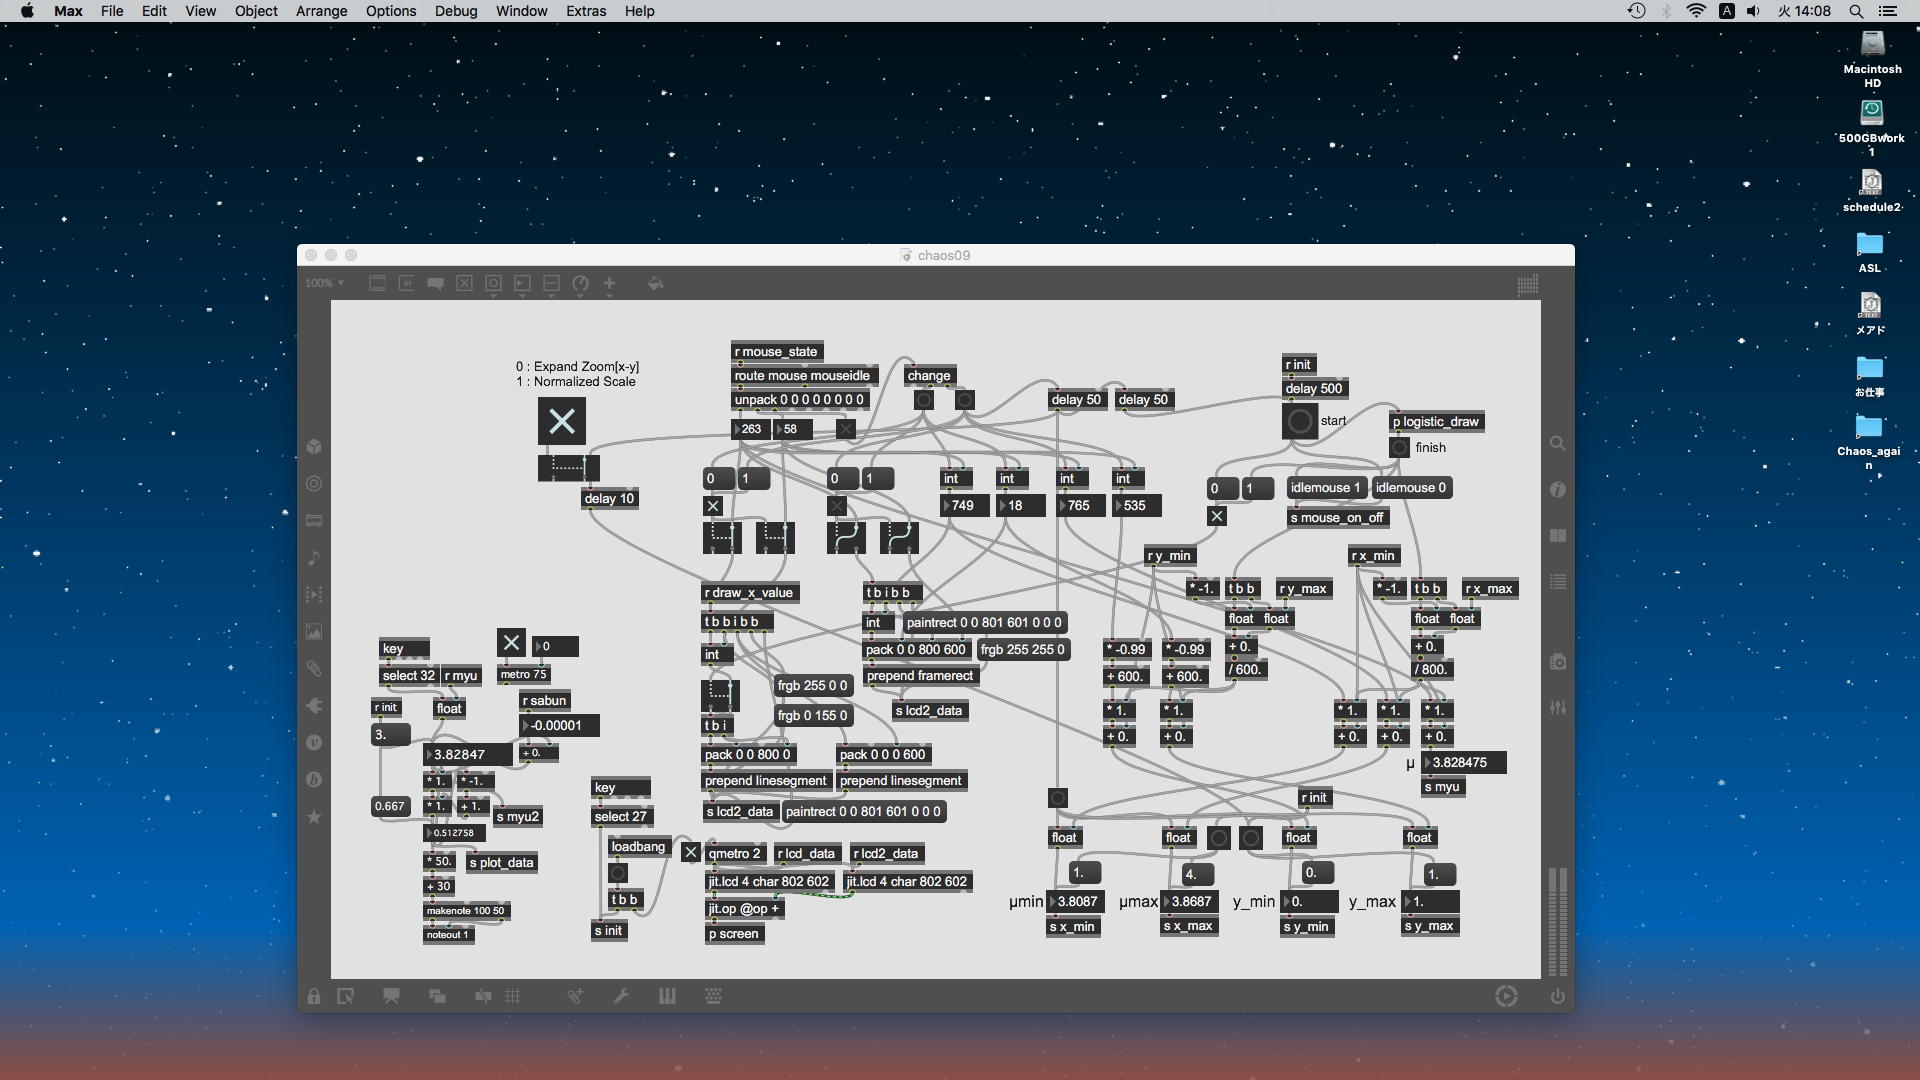Click the idlemouse 1 message box
Image resolution: width=1920 pixels, height=1080 pixels.
(x=1325, y=488)
